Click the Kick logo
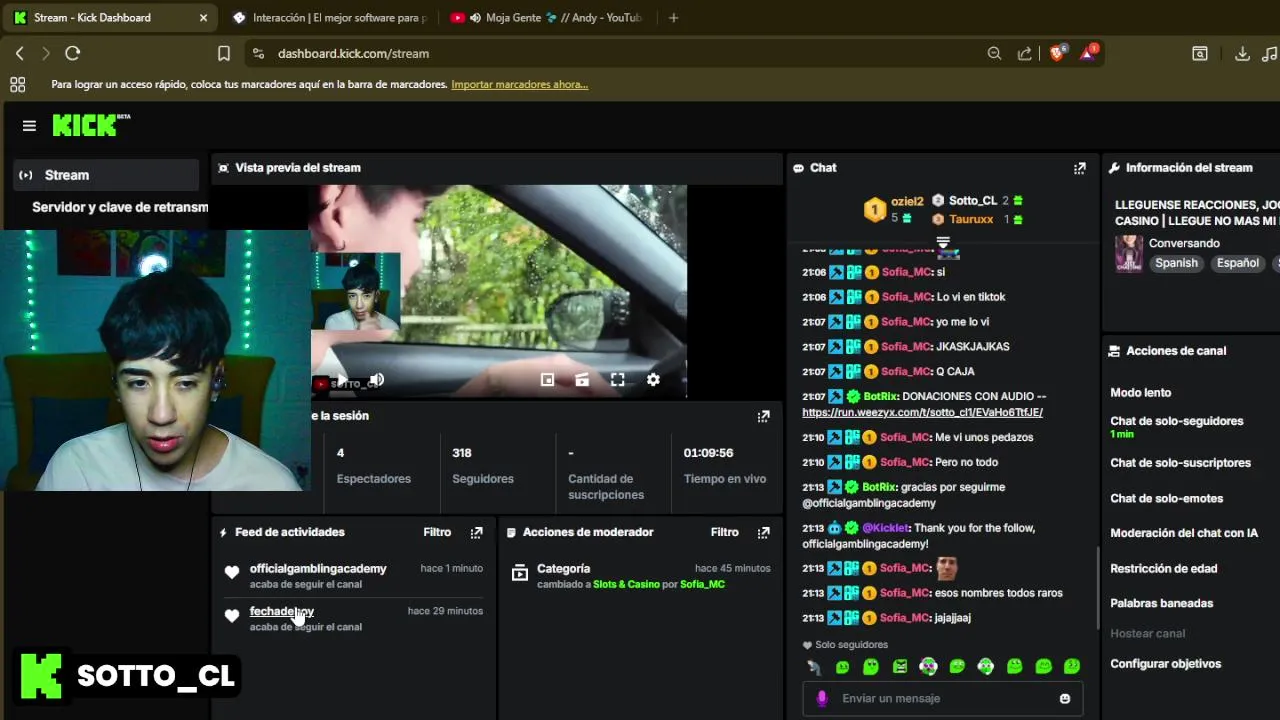 [91, 125]
